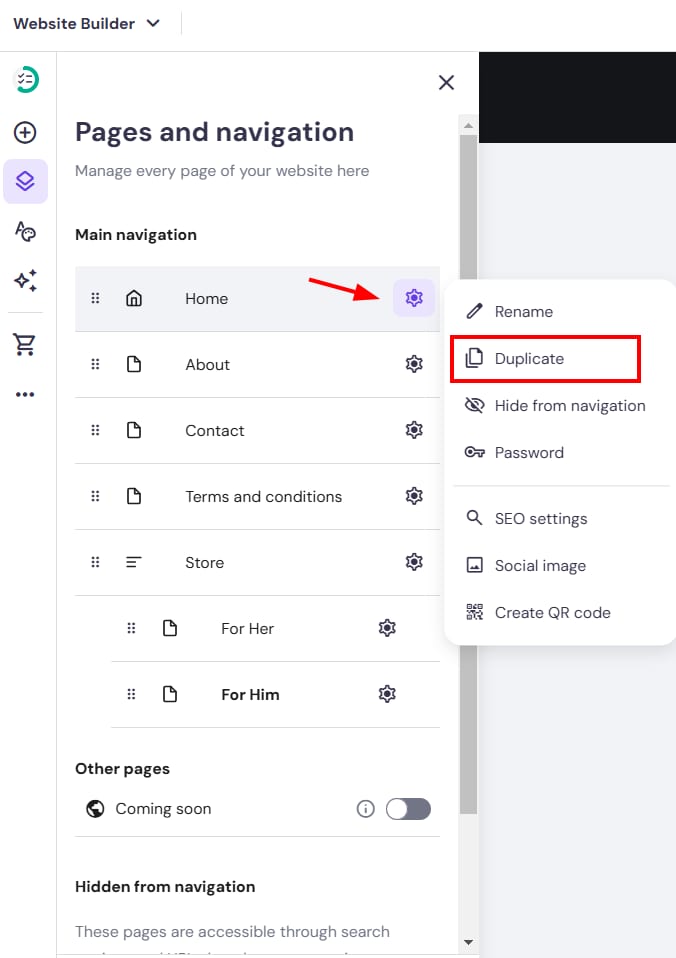676x958 pixels.
Task: Toggle the Coming soon switch
Action: coord(408,809)
